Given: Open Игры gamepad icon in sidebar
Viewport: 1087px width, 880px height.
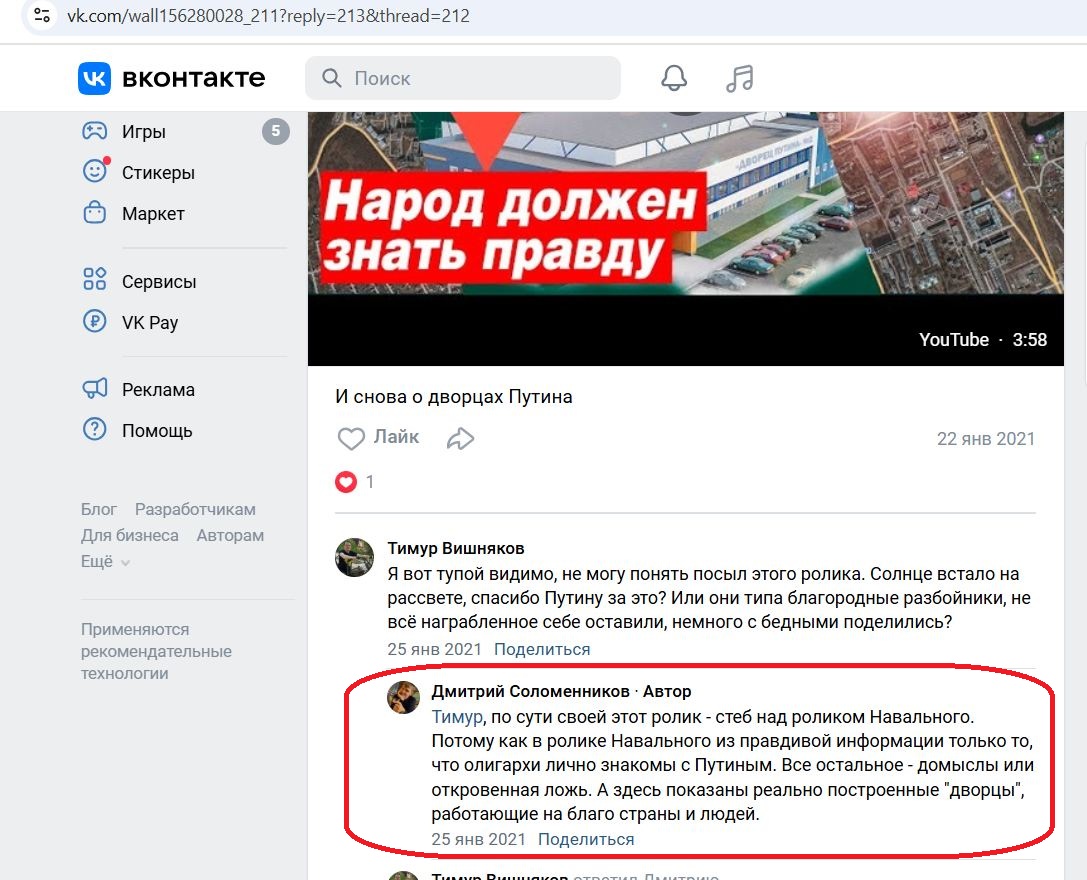Looking at the screenshot, I should pyautogui.click(x=95, y=130).
